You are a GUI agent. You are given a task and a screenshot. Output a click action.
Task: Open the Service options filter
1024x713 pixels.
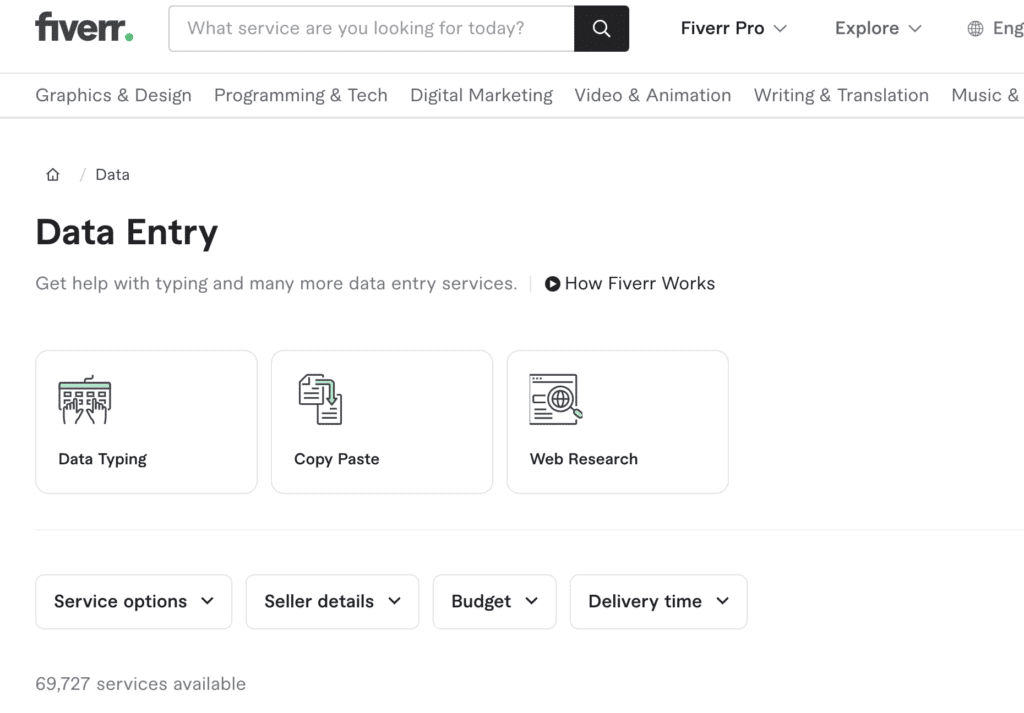pyautogui.click(x=133, y=601)
